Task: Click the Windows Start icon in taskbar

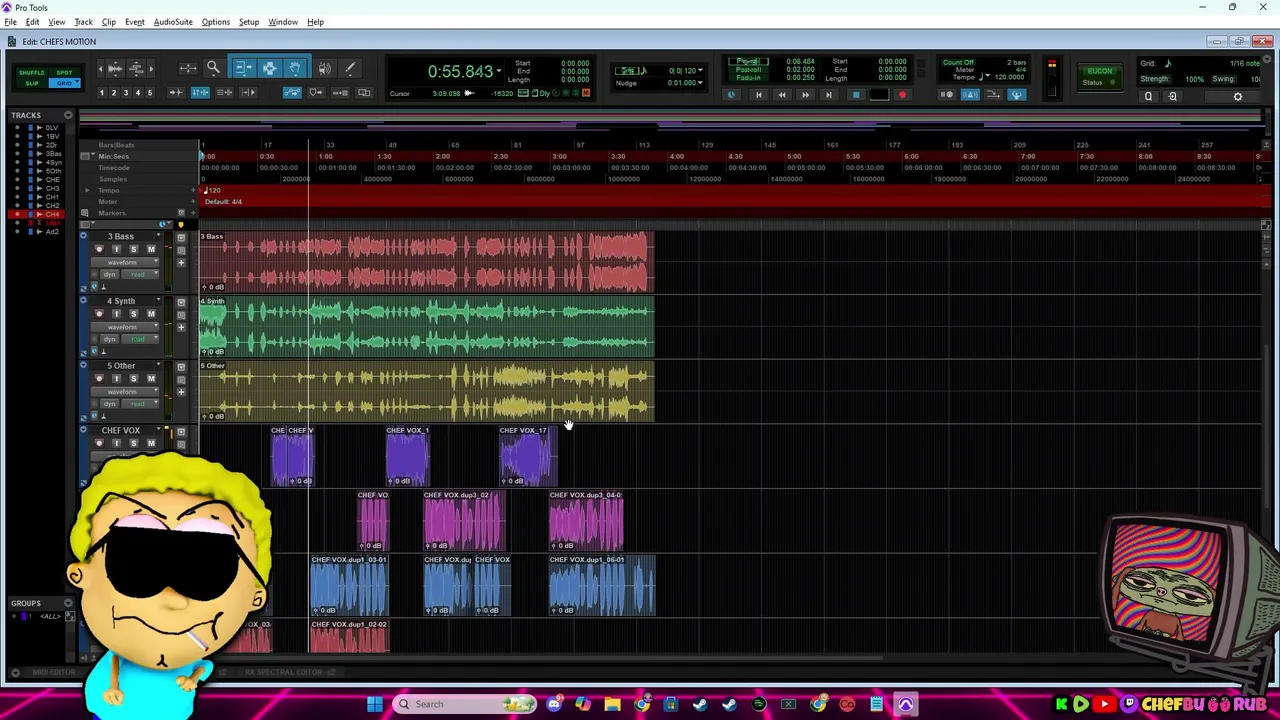Action: click(375, 704)
